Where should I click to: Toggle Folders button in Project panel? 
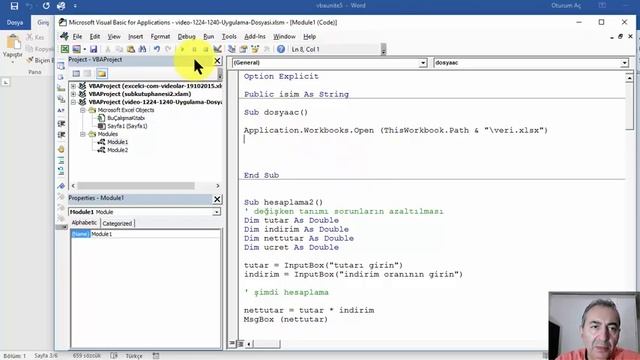(102, 73)
